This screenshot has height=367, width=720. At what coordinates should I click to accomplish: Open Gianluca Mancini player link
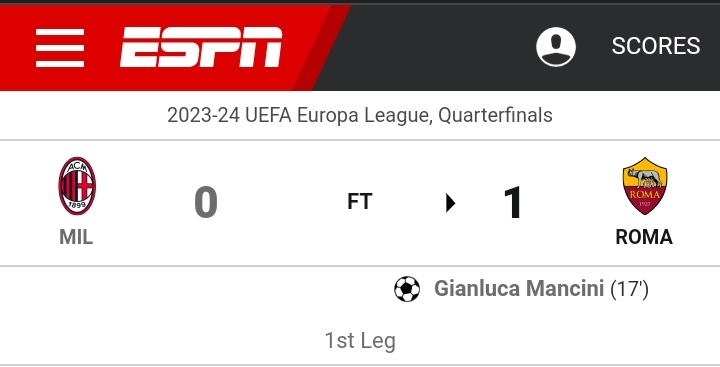[519, 288]
